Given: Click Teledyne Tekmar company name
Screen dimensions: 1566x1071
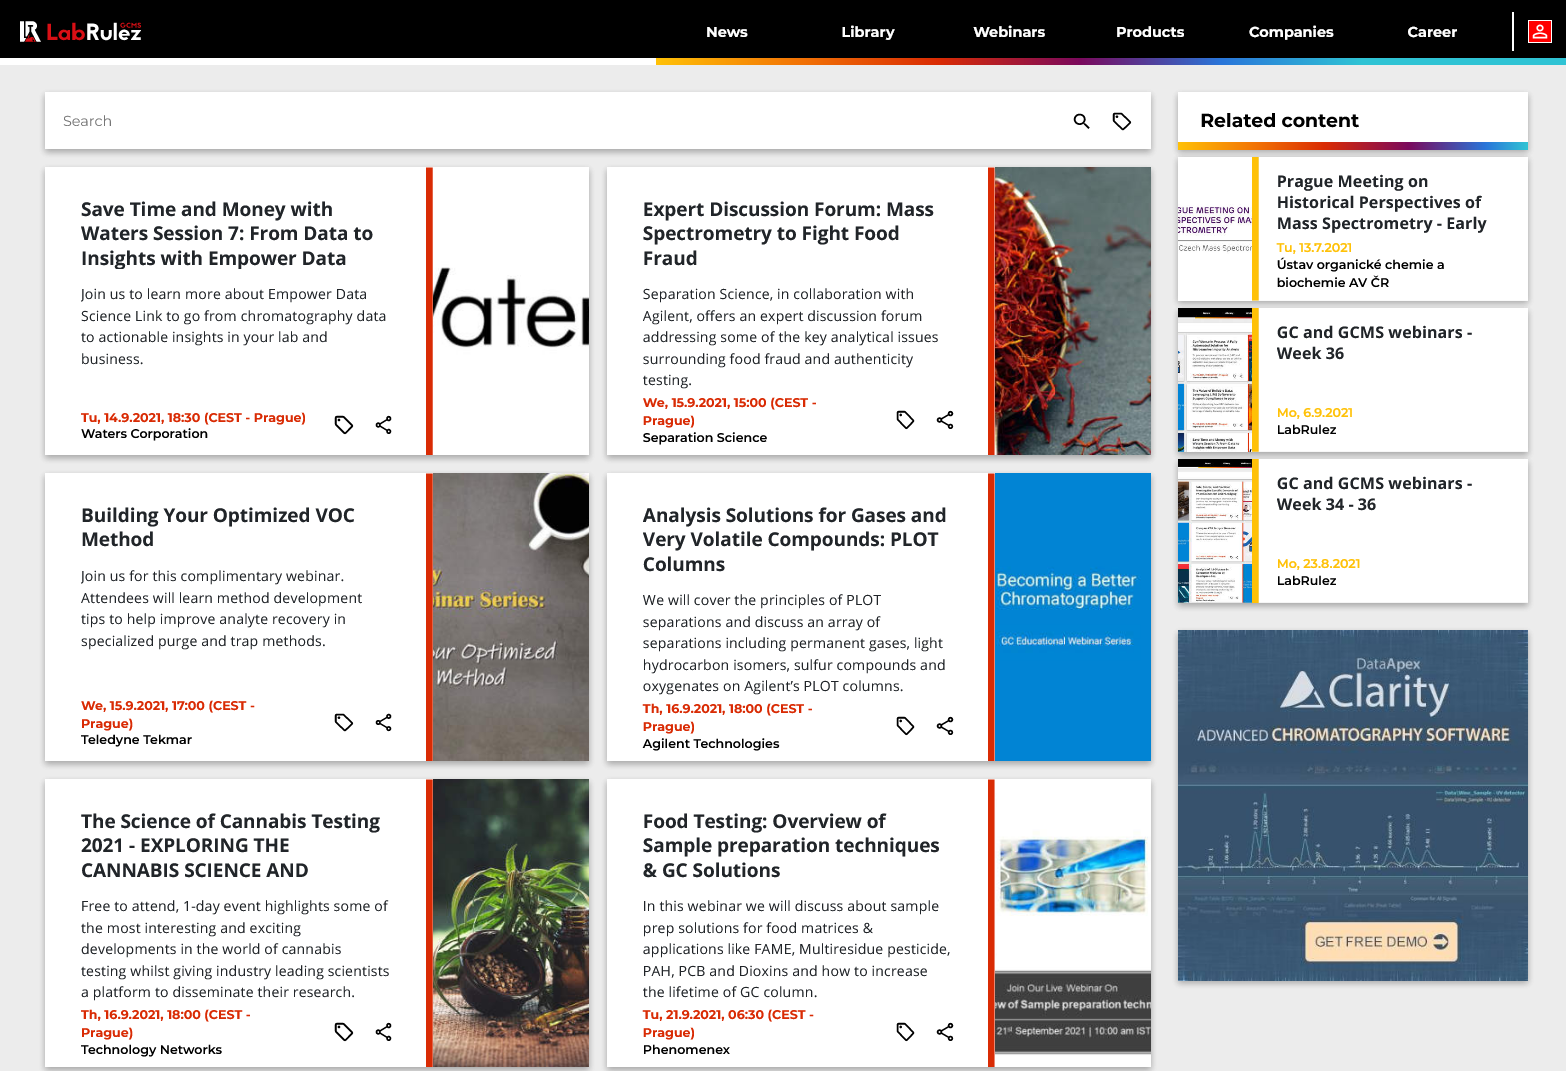Looking at the screenshot, I should pyautogui.click(x=136, y=740).
